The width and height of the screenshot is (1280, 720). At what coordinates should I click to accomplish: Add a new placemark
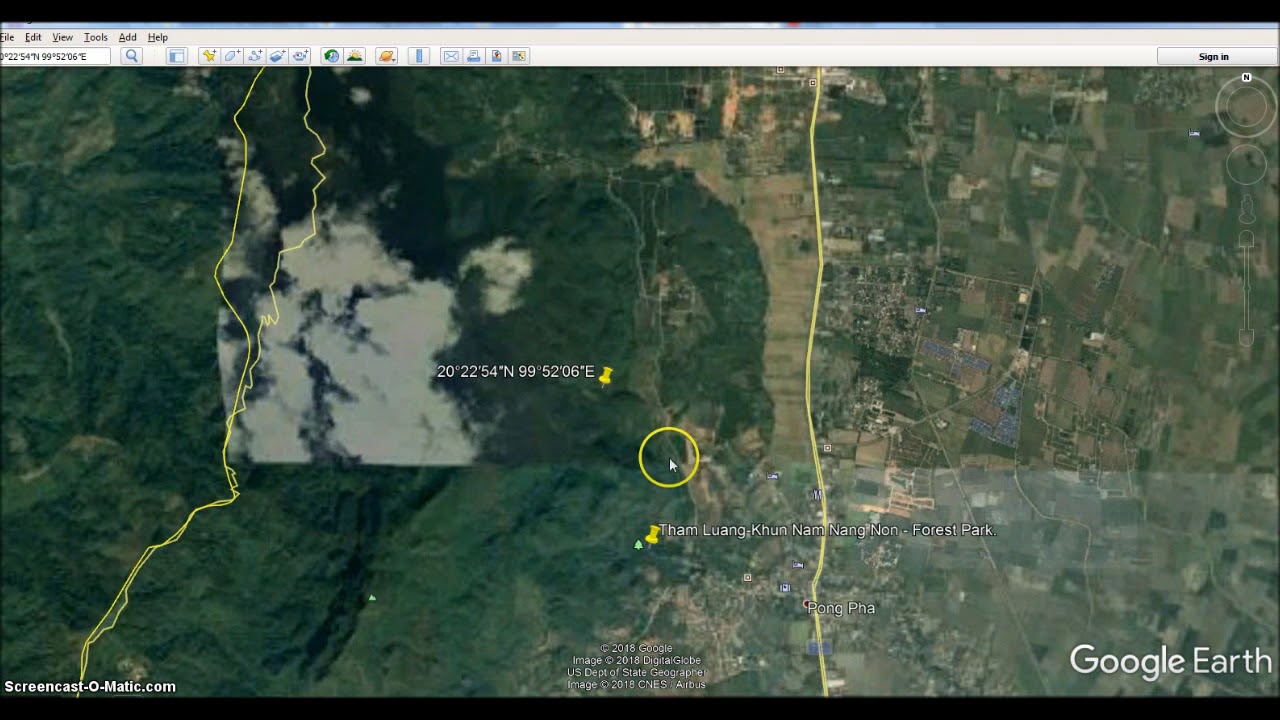[209, 56]
